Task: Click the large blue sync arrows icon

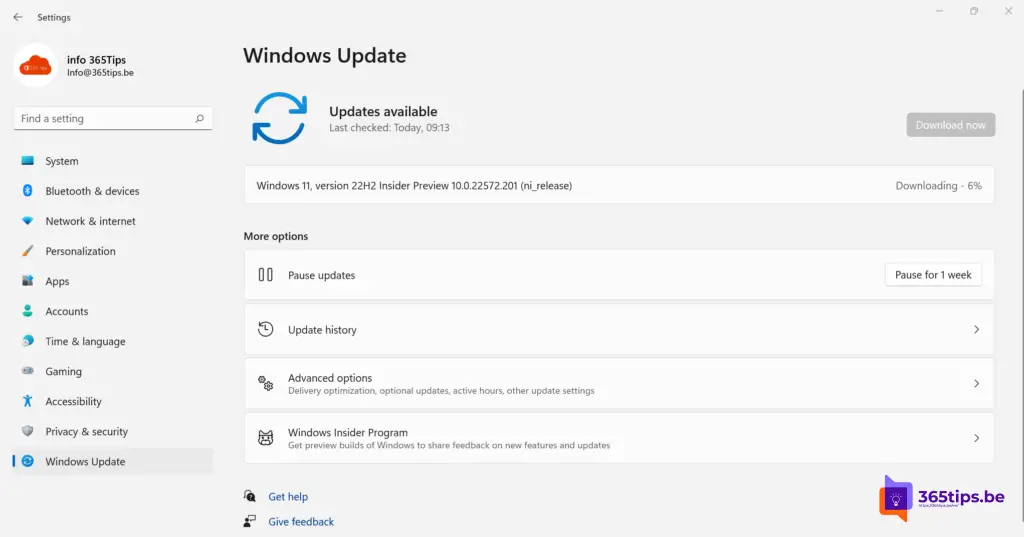Action: [x=280, y=118]
